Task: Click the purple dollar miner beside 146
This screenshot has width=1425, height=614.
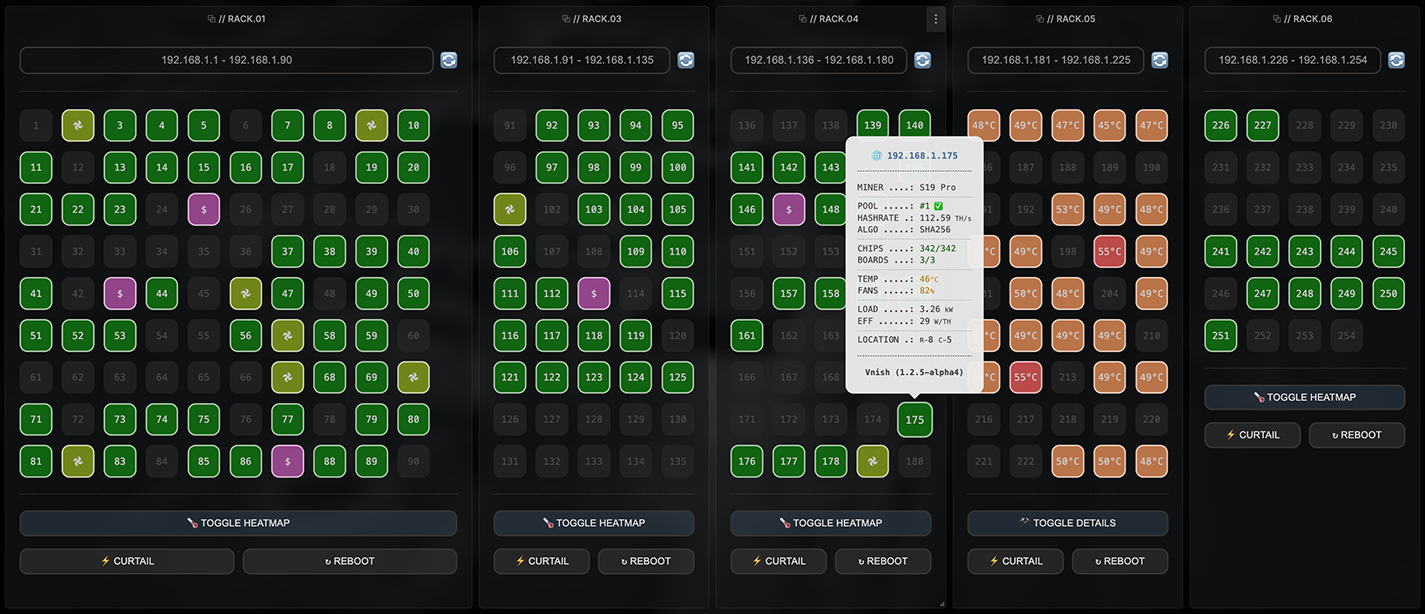Action: pos(789,209)
